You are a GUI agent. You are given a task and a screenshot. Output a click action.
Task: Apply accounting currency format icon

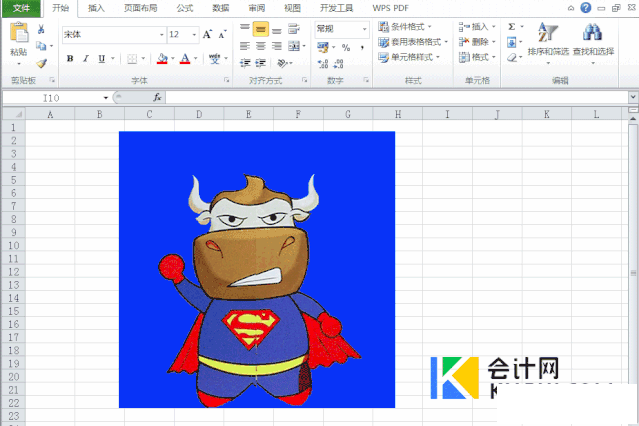point(323,47)
